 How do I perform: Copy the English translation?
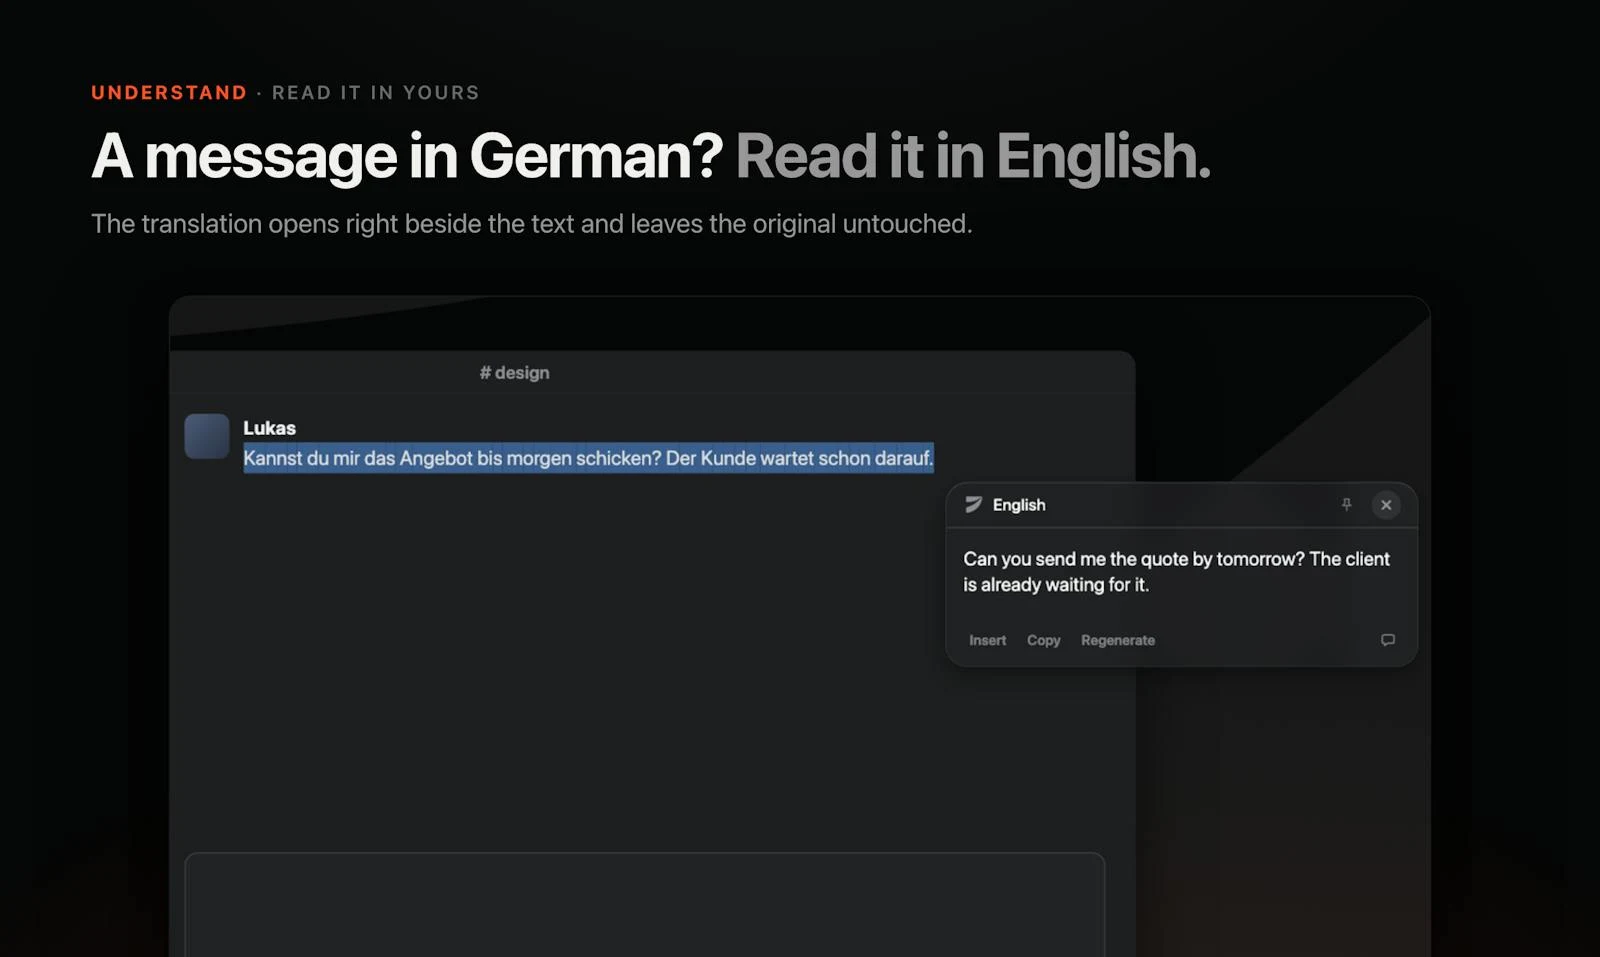[1043, 640]
